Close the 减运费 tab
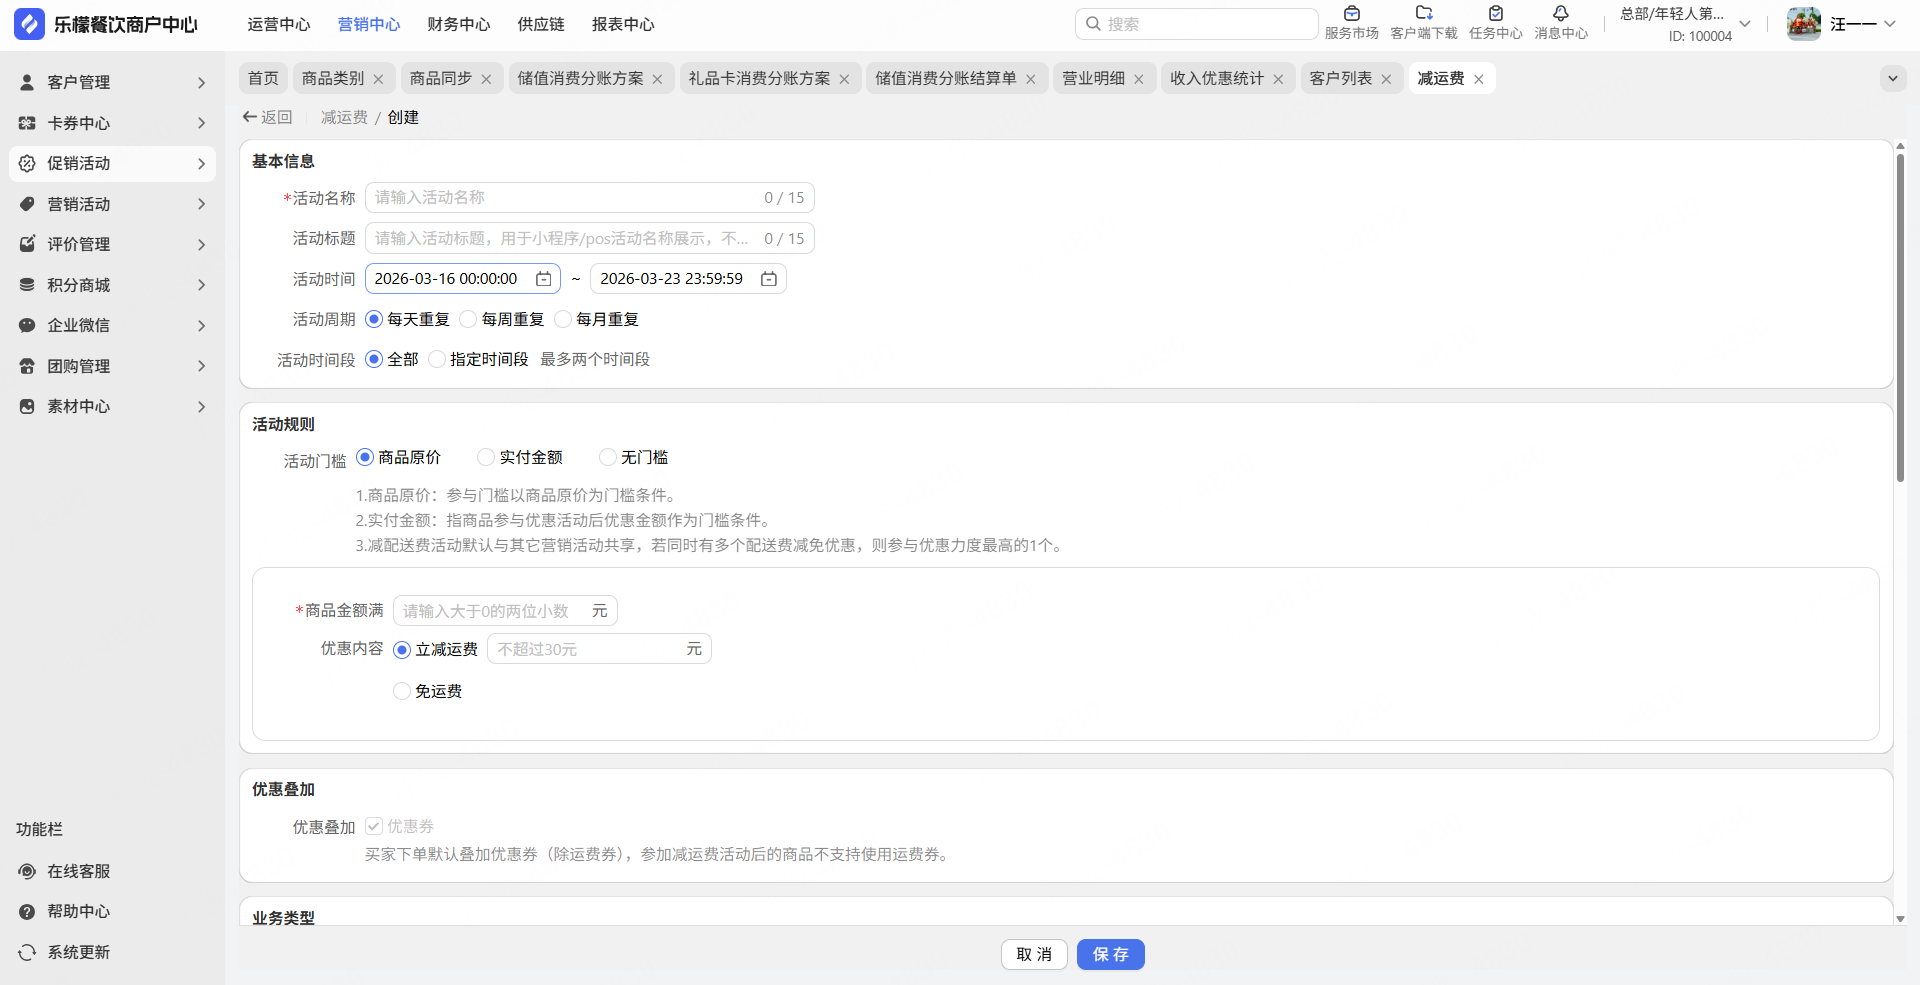This screenshot has height=985, width=1920. point(1478,79)
